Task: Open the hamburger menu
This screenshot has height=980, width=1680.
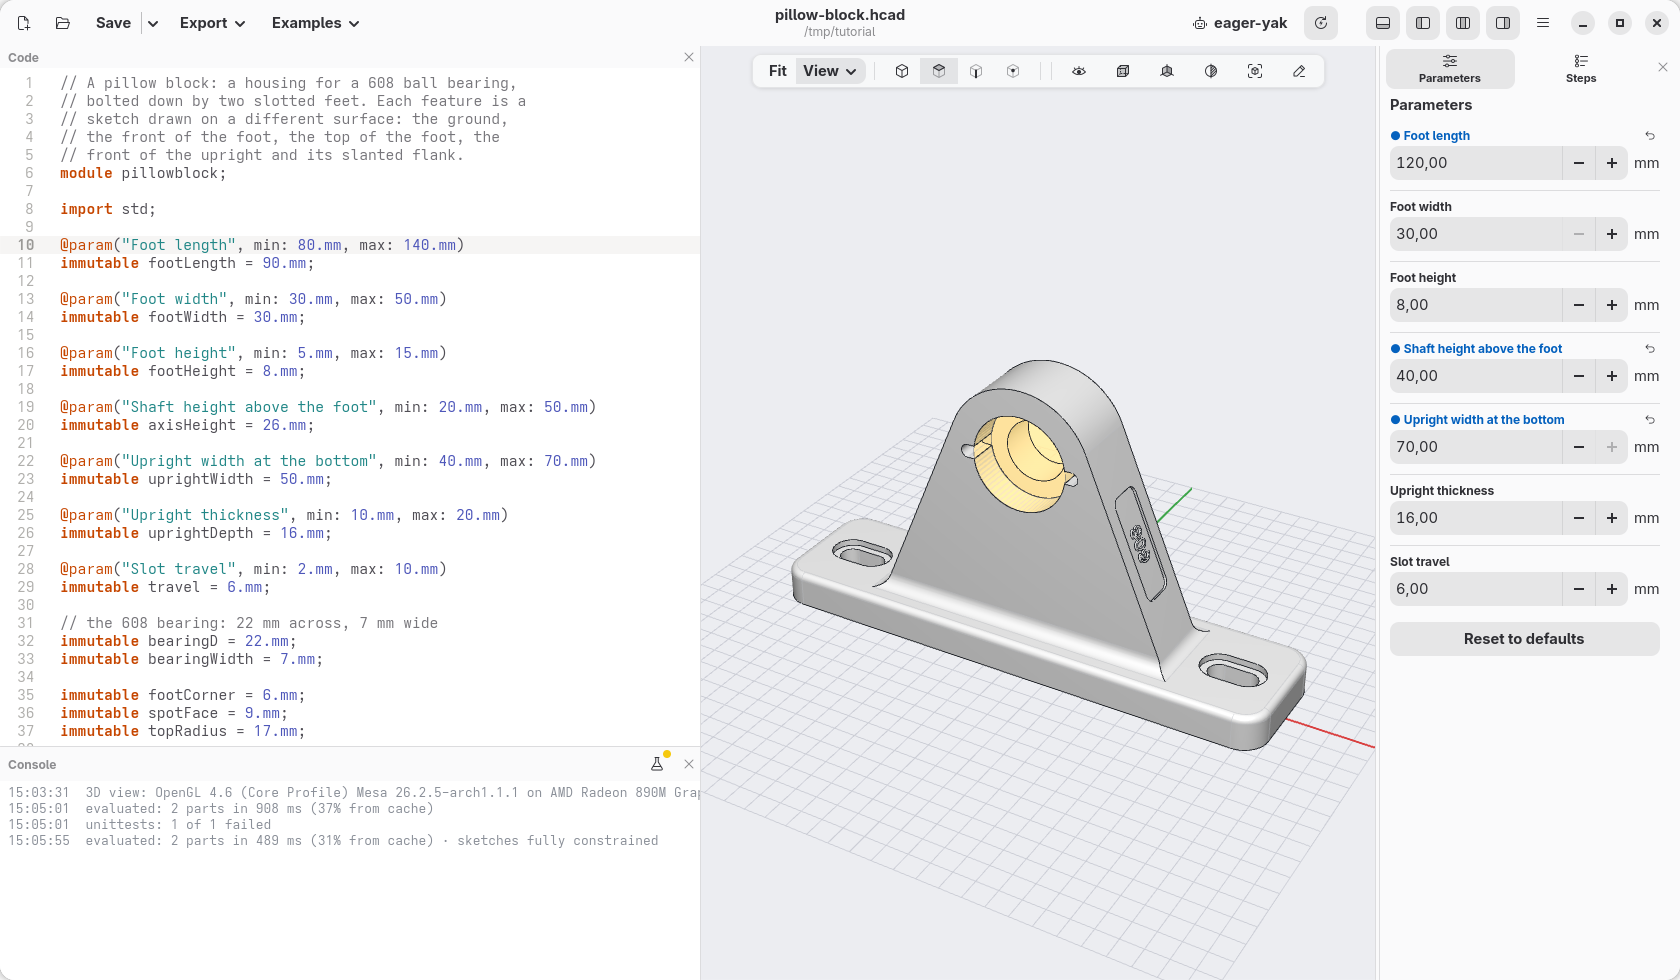Action: point(1543,23)
